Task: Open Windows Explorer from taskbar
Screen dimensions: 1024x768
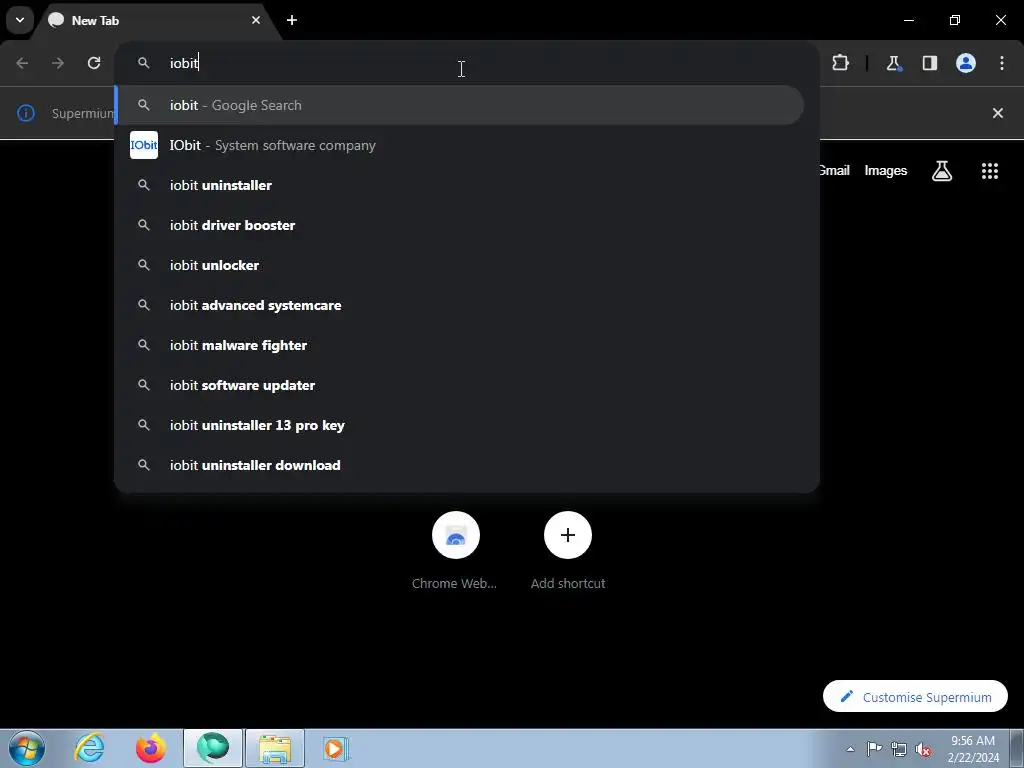Action: (x=275, y=748)
